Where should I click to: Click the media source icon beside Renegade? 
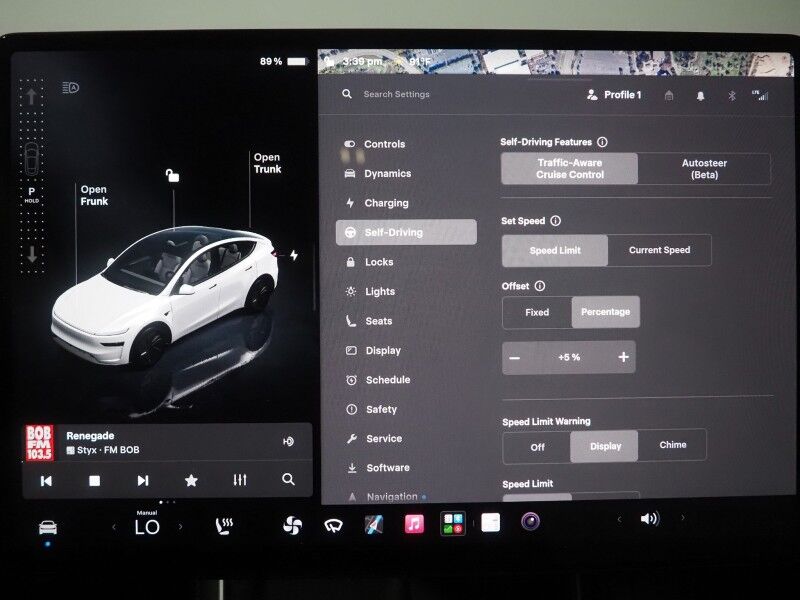click(288, 441)
